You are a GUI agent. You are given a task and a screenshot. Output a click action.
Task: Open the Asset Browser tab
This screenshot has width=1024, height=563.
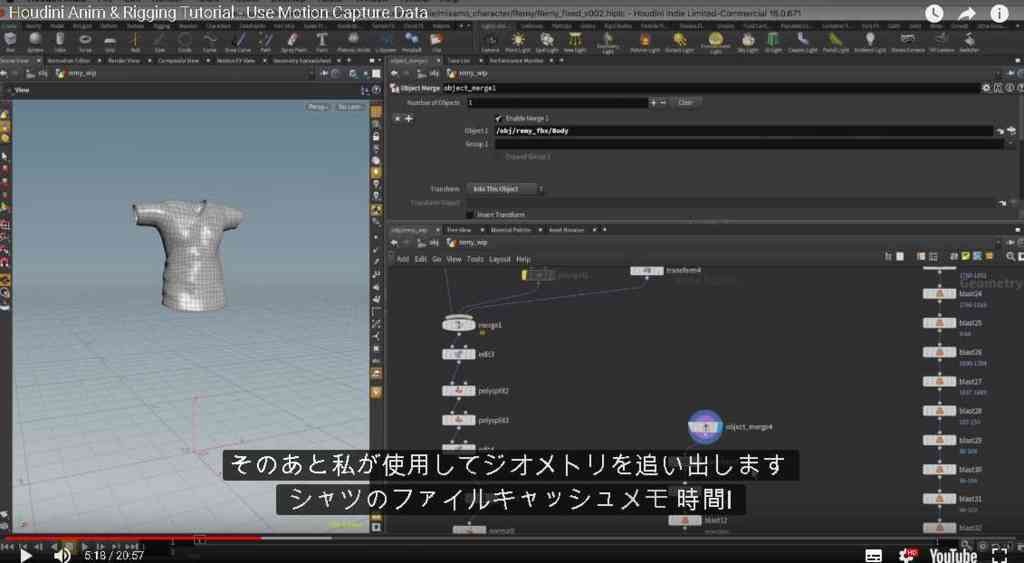[x=566, y=230]
